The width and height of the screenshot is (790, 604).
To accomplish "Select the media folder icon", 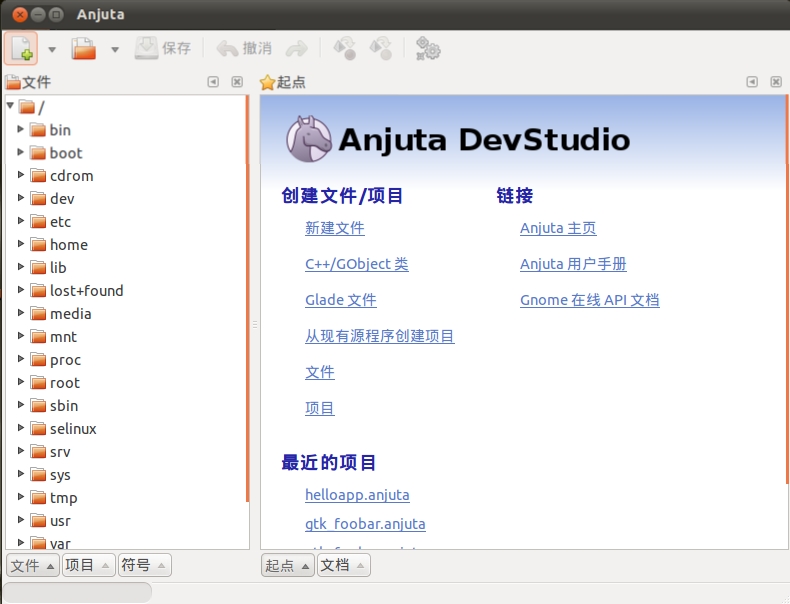I will point(38,313).
